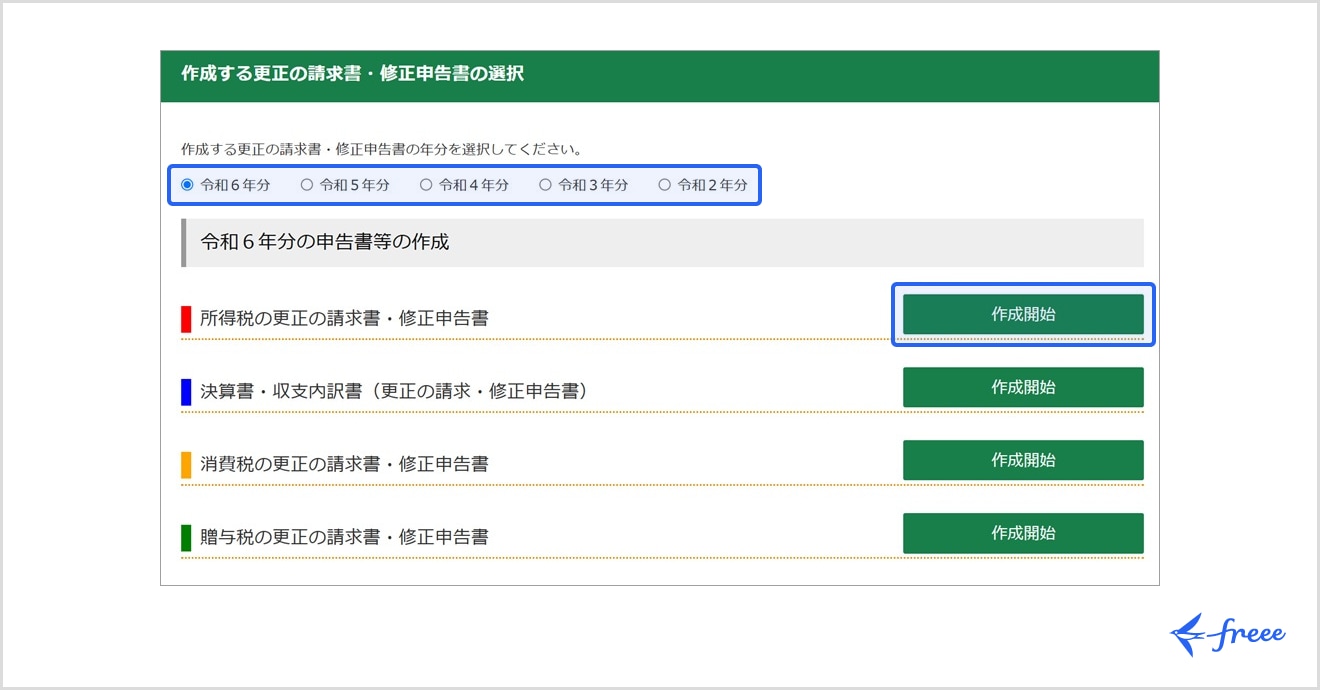Click 作成開始 in the 贈与税 row
This screenshot has height=690, width=1320.
click(1022, 533)
